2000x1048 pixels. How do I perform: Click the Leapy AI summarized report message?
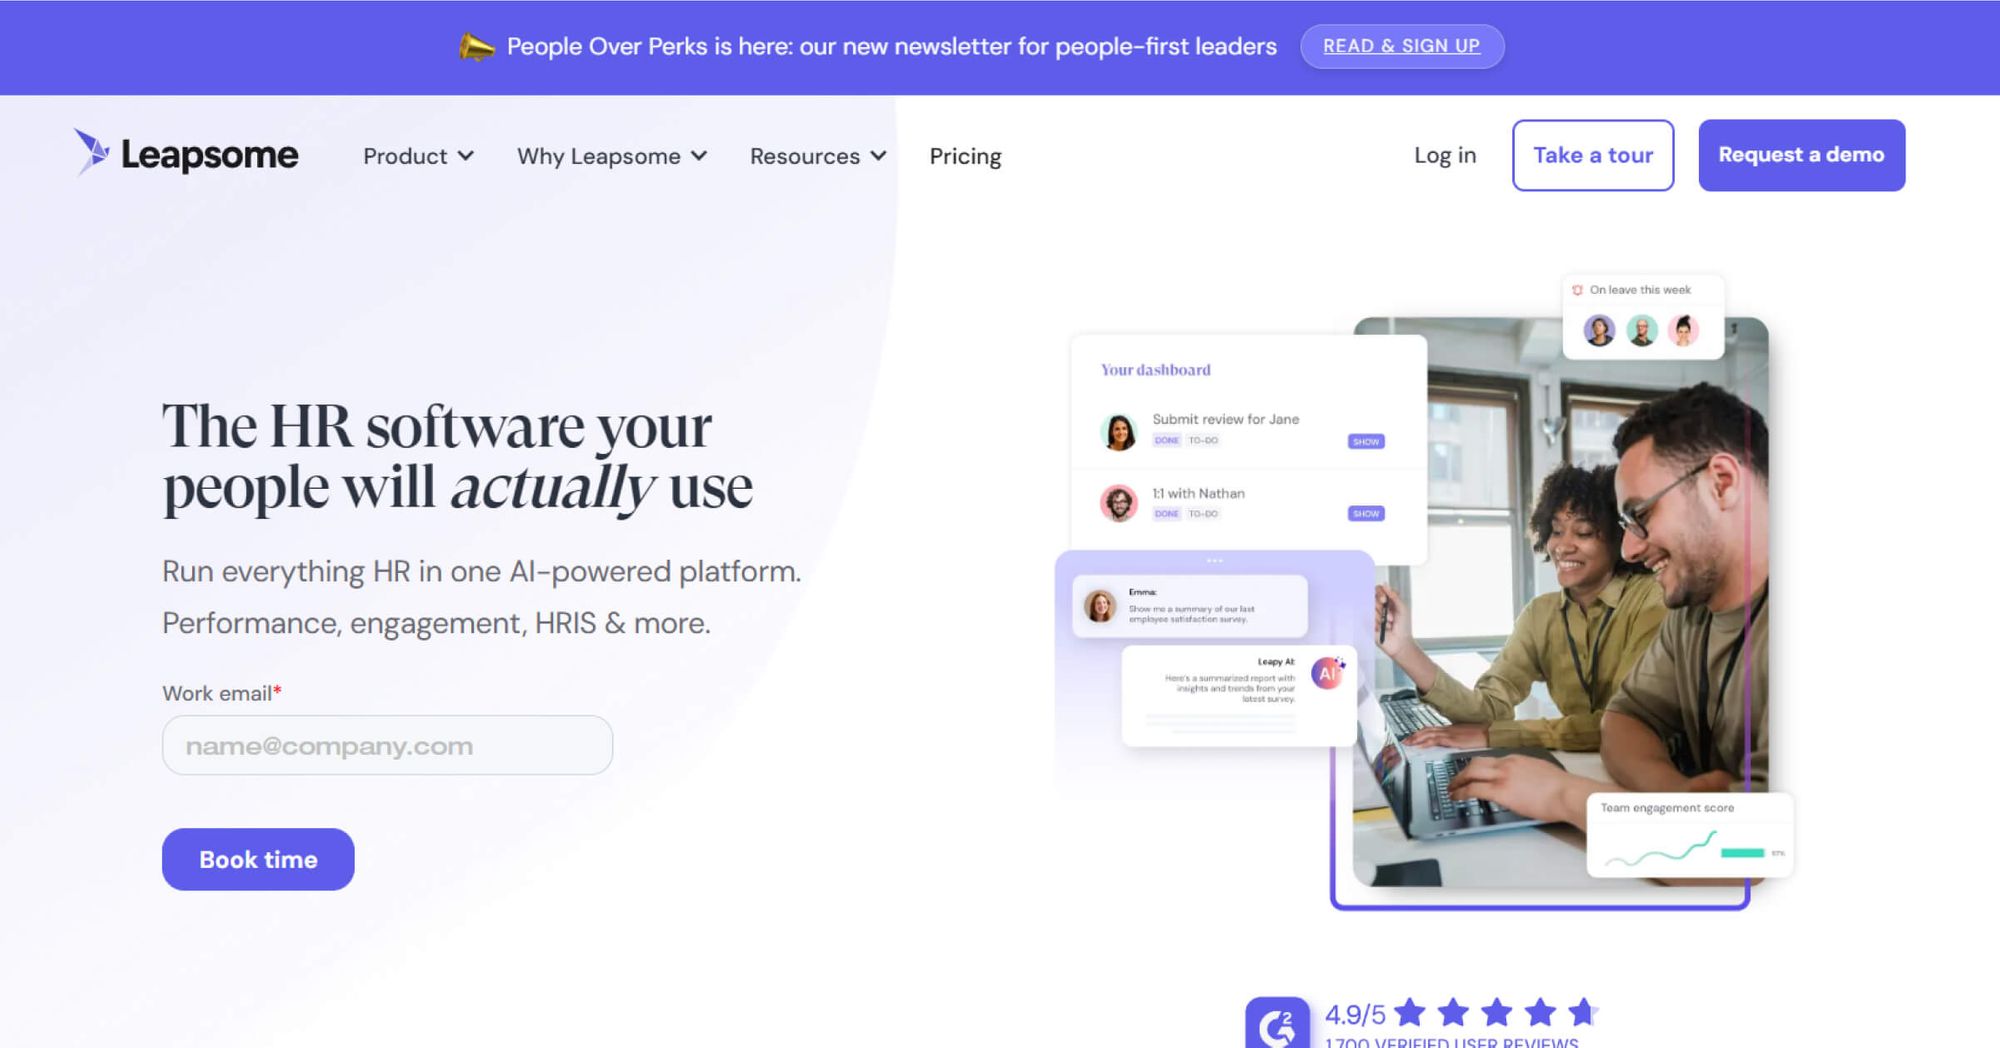1239,696
